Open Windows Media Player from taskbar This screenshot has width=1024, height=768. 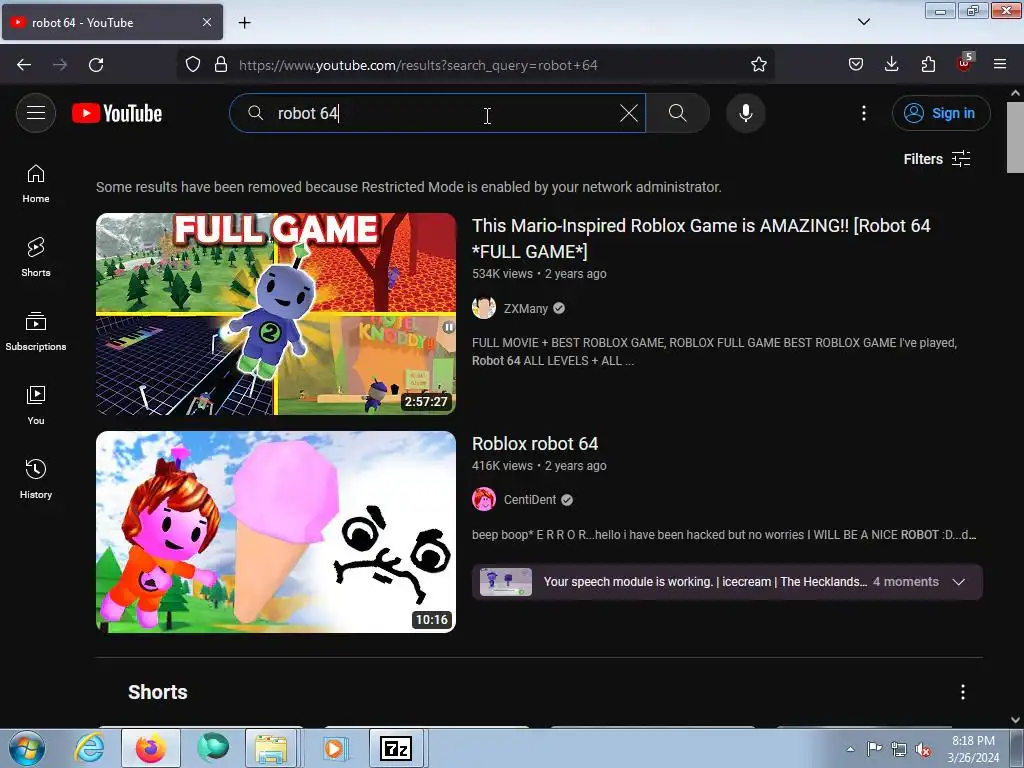pyautogui.click(x=334, y=748)
